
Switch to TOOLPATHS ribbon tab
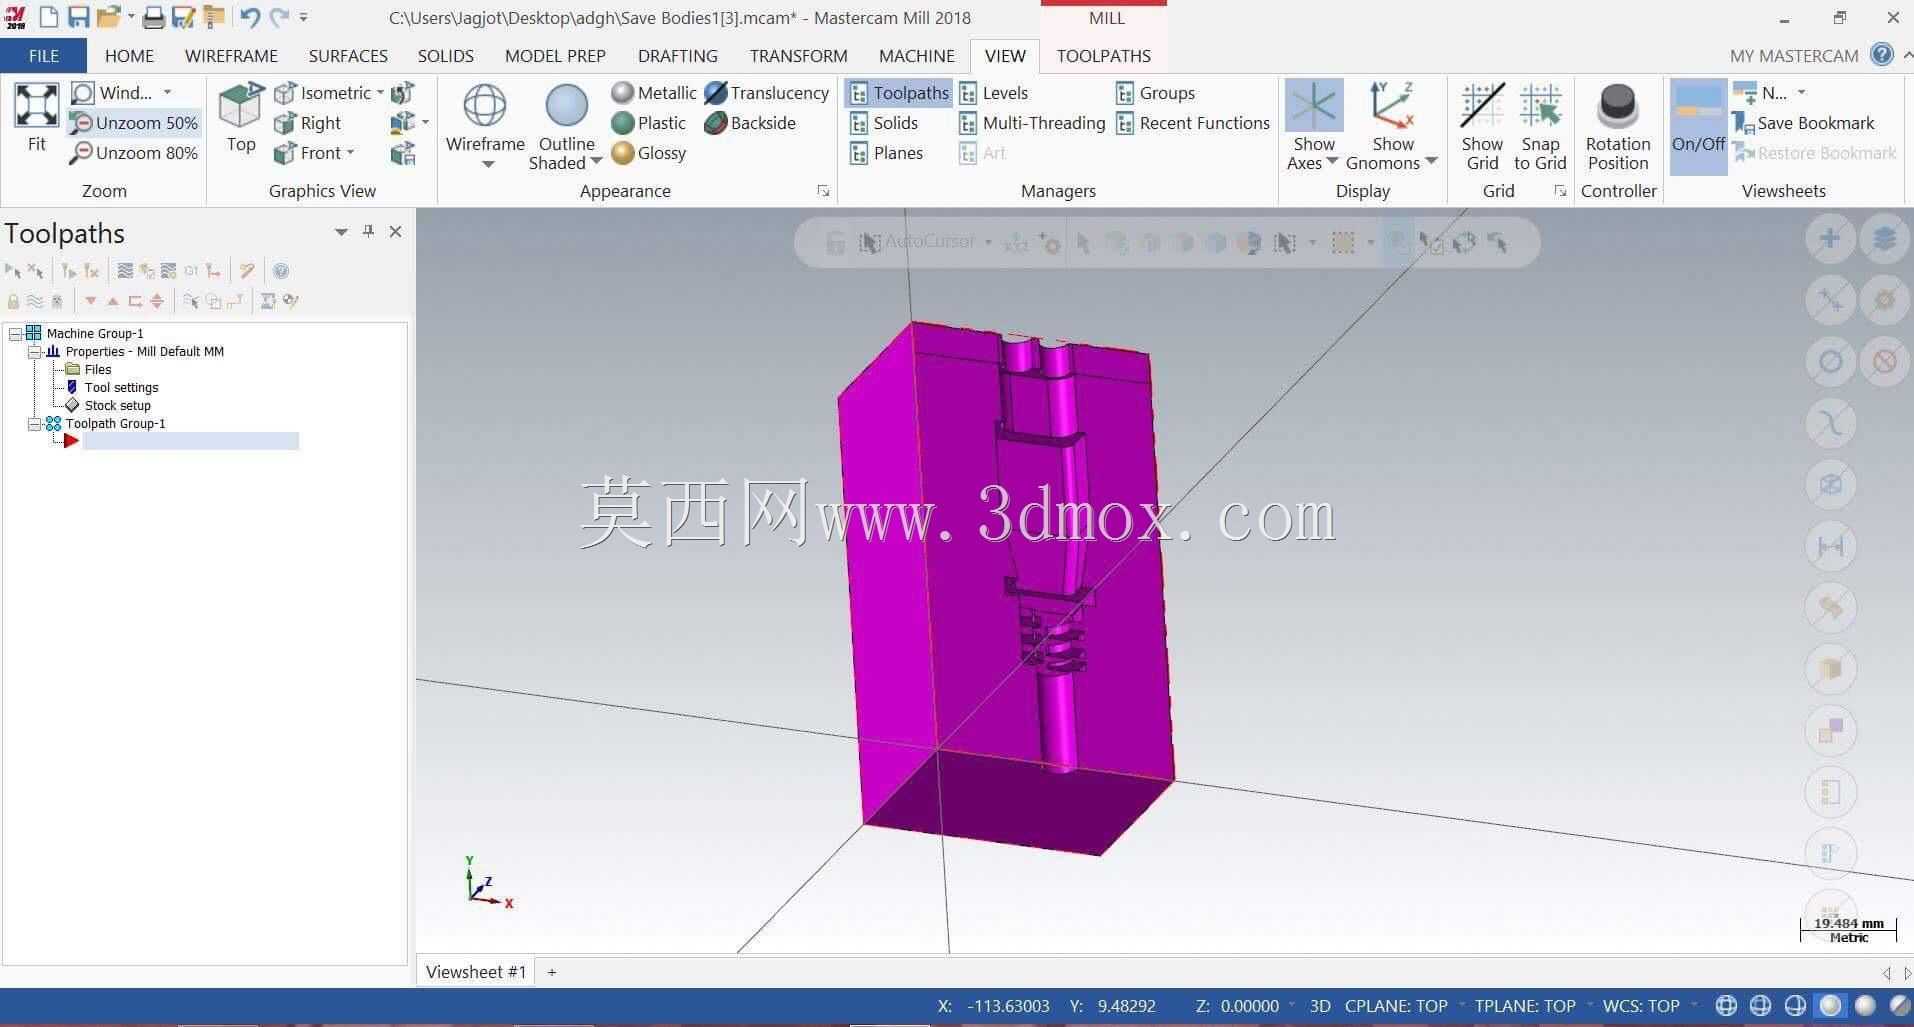[x=1103, y=56]
